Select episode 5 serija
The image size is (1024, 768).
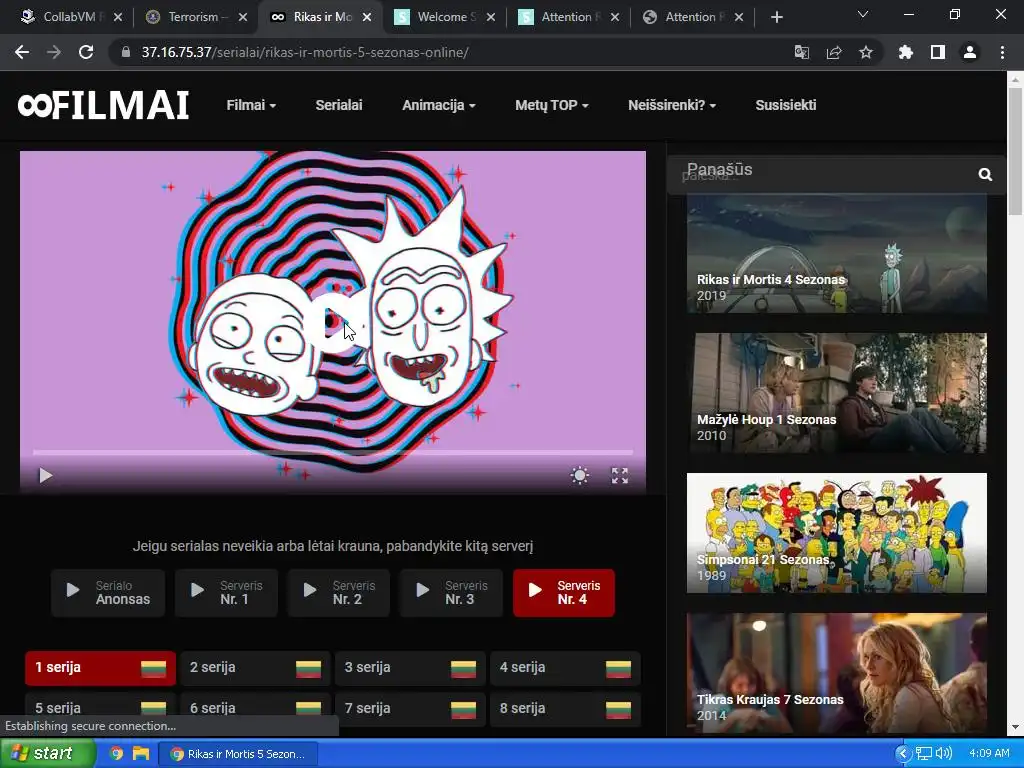101,709
